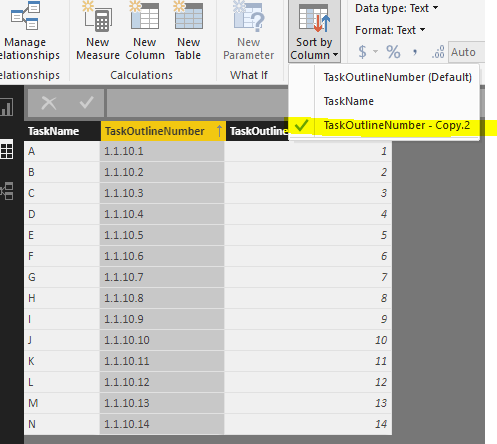This screenshot has width=497, height=444.
Task: Click cell with TaskName K
Action: point(62,361)
